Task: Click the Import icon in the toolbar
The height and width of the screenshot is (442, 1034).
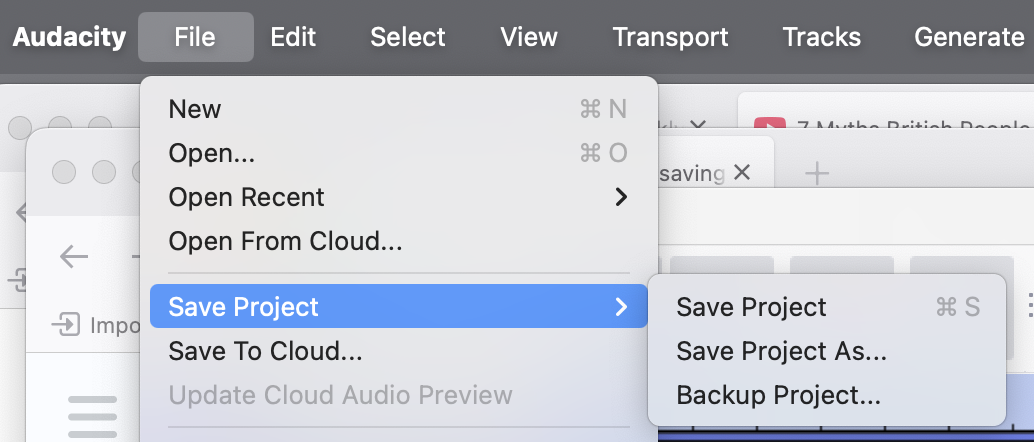Action: (x=67, y=325)
